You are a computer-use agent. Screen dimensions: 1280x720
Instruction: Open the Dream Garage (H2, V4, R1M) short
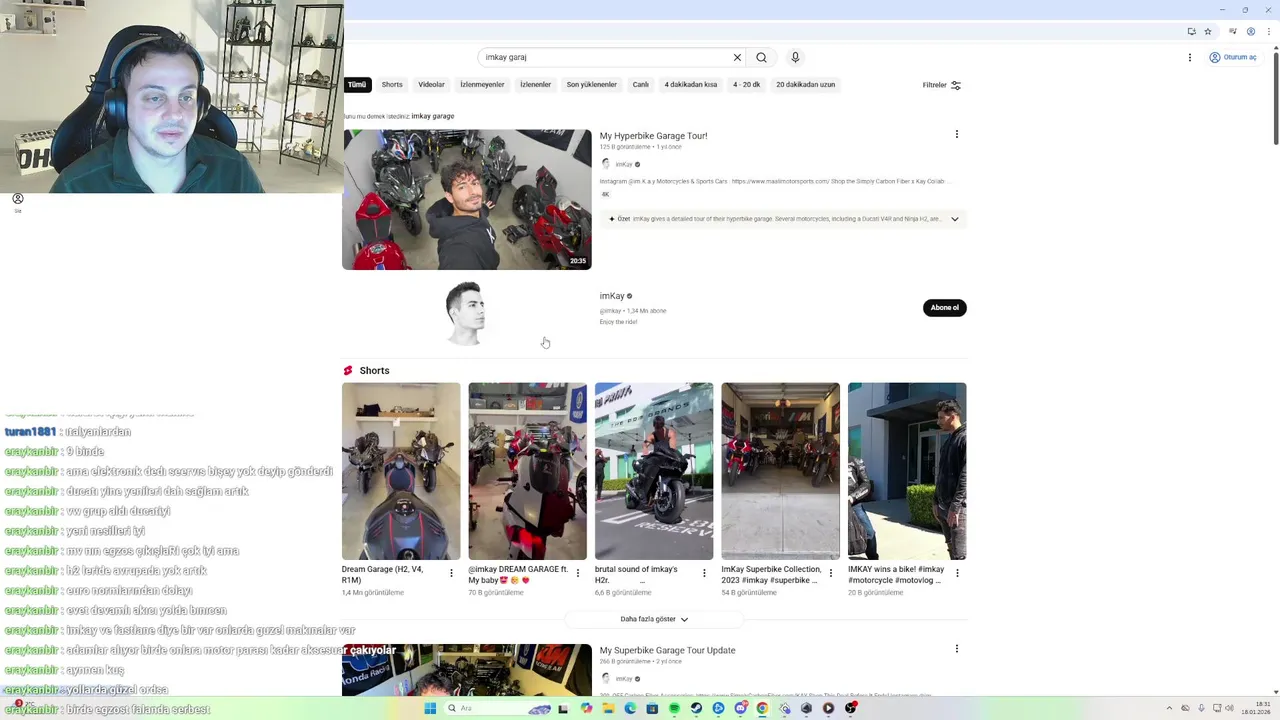pyautogui.click(x=401, y=471)
